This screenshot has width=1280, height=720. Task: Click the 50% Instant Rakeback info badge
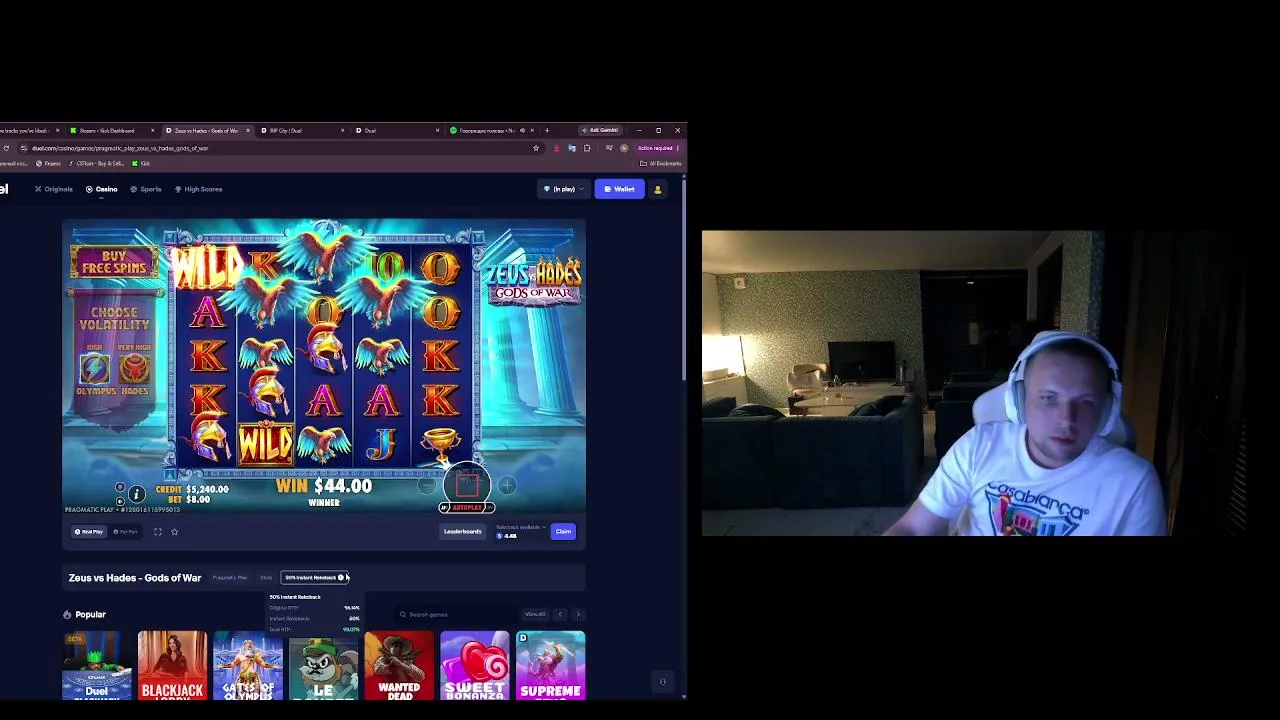point(314,578)
